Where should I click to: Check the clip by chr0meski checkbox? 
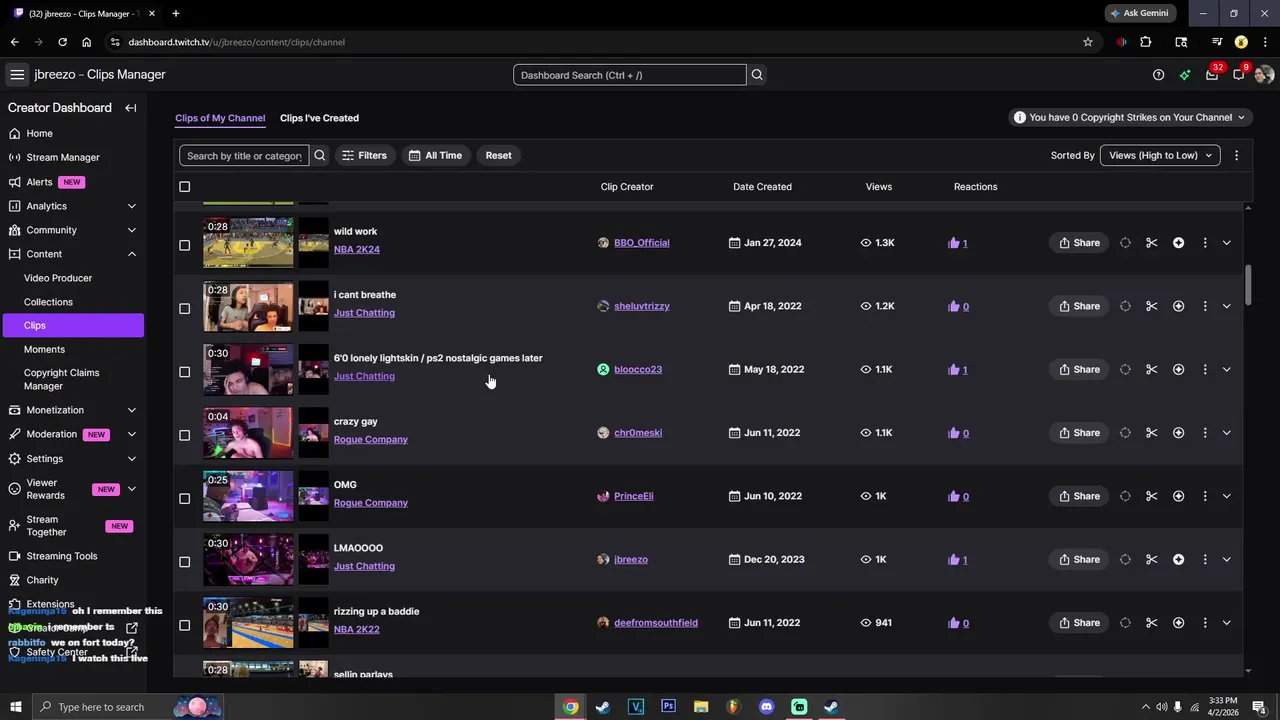coord(184,435)
